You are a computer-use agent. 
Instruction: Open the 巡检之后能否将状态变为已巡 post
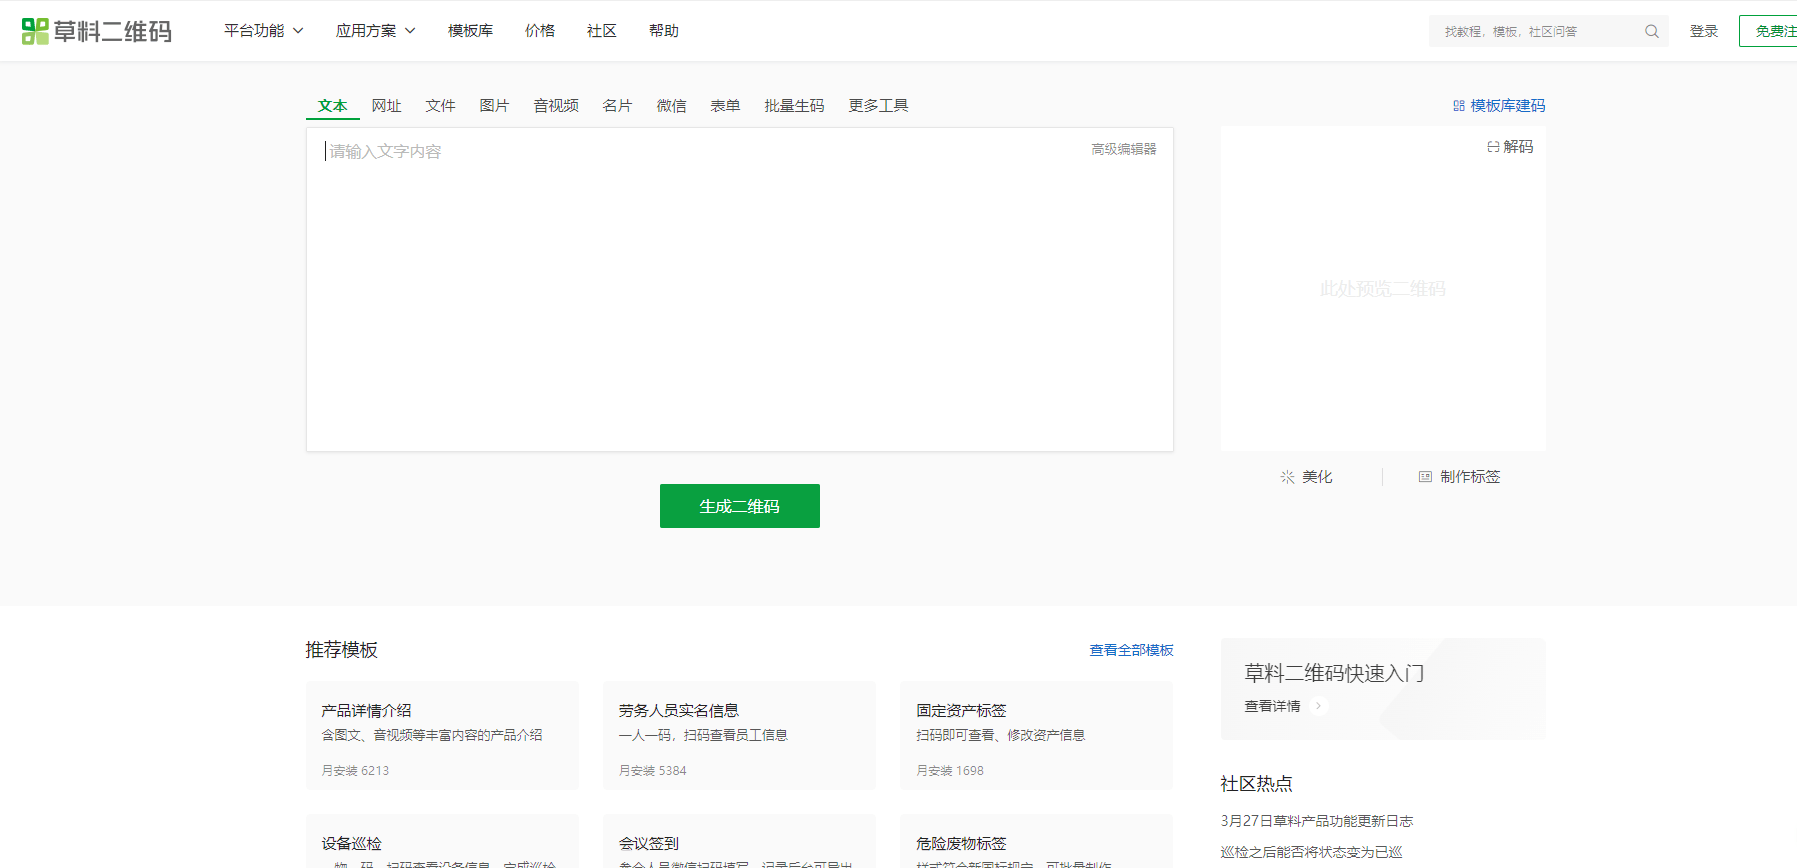coord(1311,852)
